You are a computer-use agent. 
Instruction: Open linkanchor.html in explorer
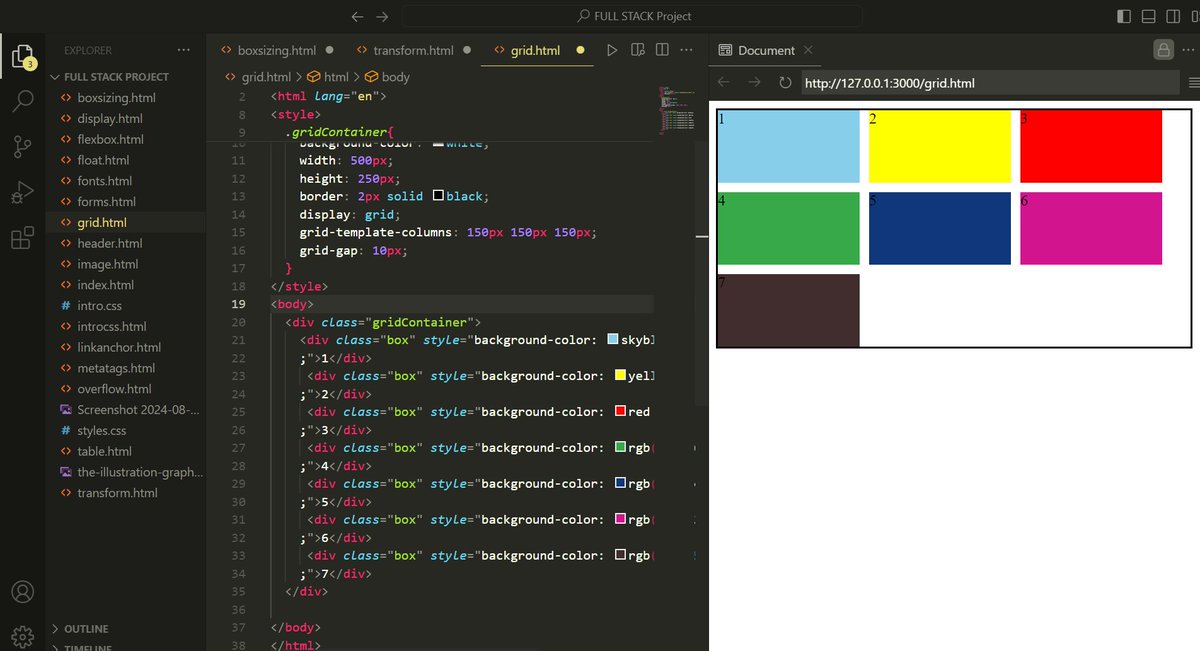tap(119, 347)
